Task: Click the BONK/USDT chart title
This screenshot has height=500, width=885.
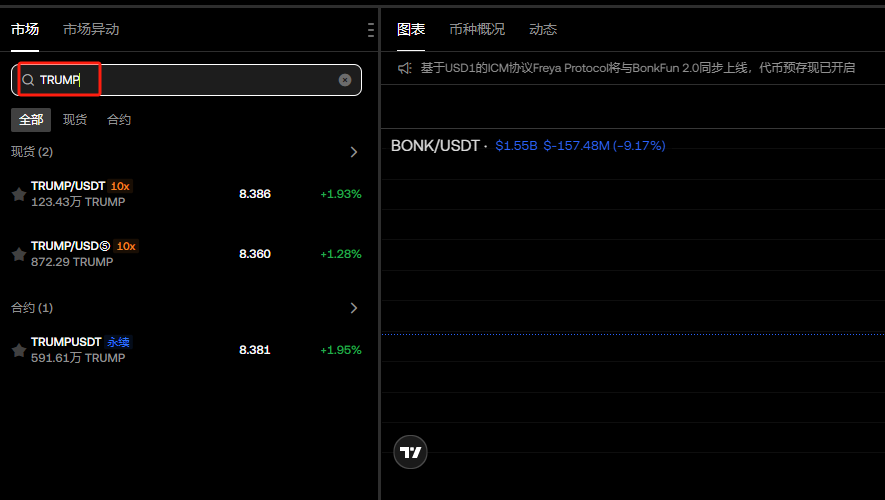Action: point(435,146)
